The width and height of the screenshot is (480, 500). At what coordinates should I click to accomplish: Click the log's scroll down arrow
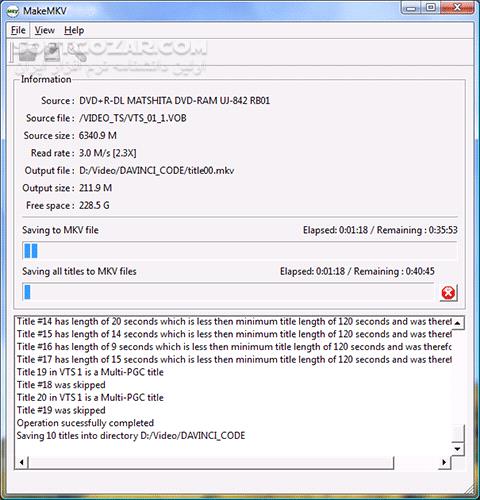457,449
